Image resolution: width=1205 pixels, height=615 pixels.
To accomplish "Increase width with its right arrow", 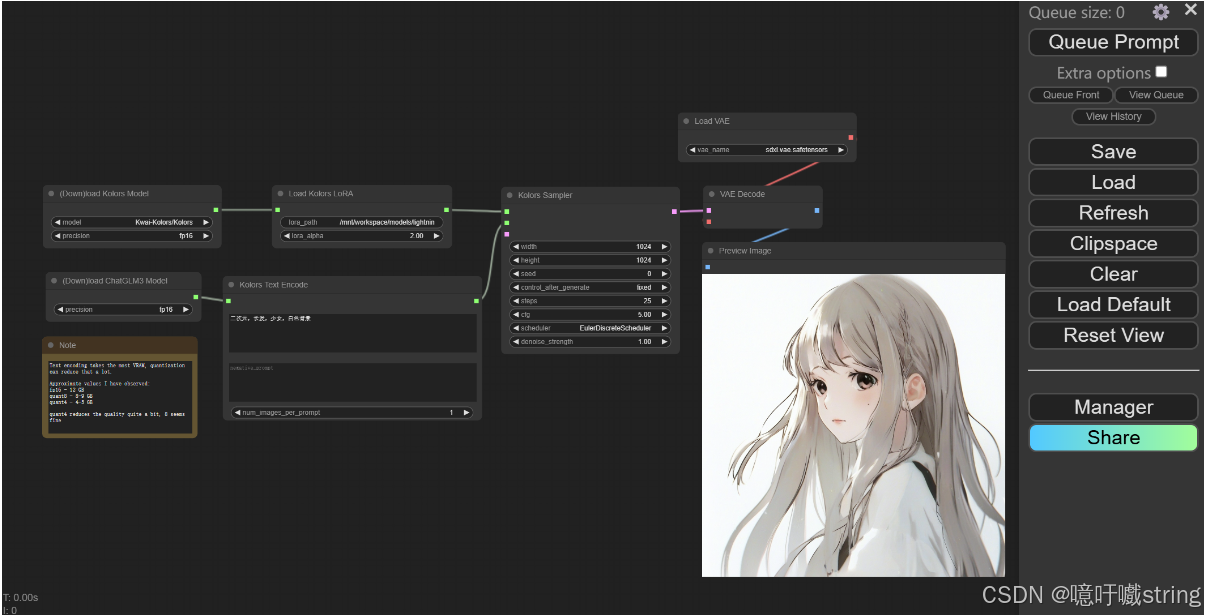I will pos(664,247).
